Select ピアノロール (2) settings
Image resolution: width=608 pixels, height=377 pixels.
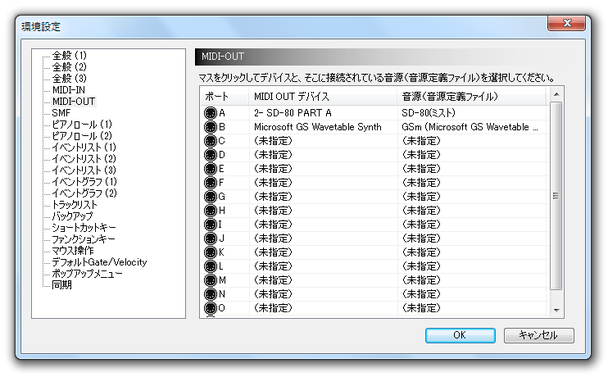[82, 136]
